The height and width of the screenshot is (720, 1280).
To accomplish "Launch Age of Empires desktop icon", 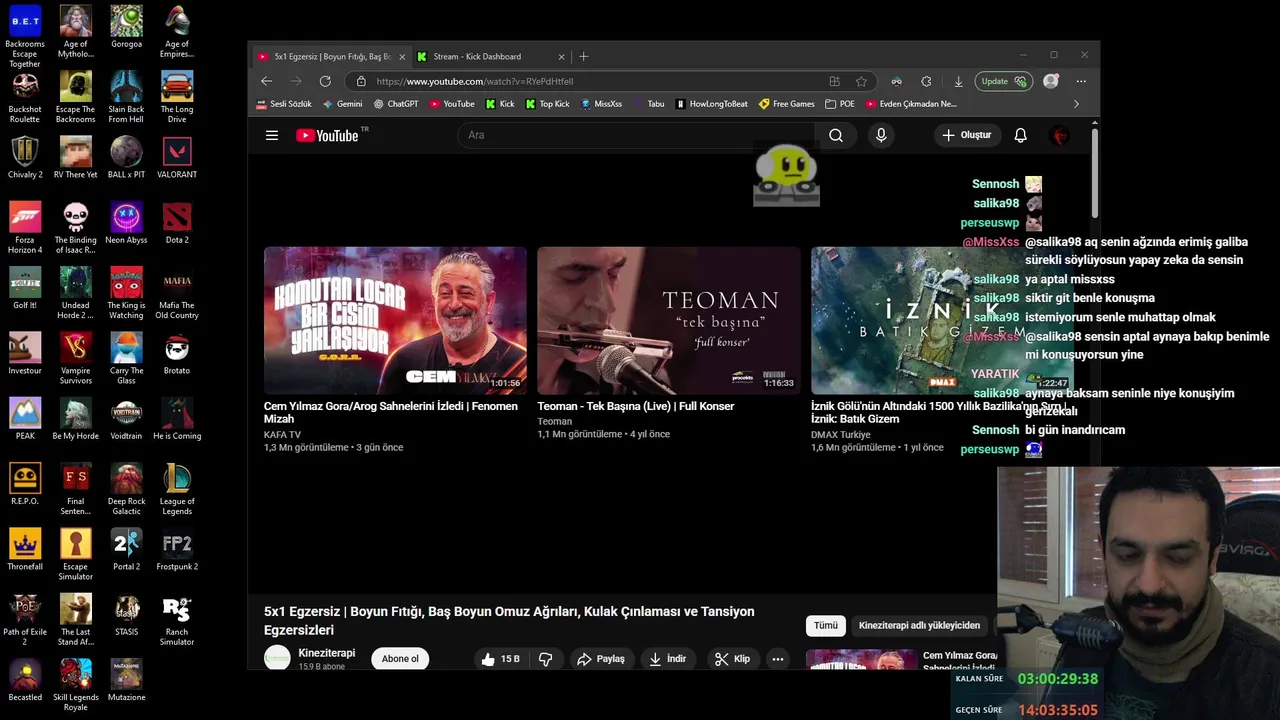I will pyautogui.click(x=177, y=31).
